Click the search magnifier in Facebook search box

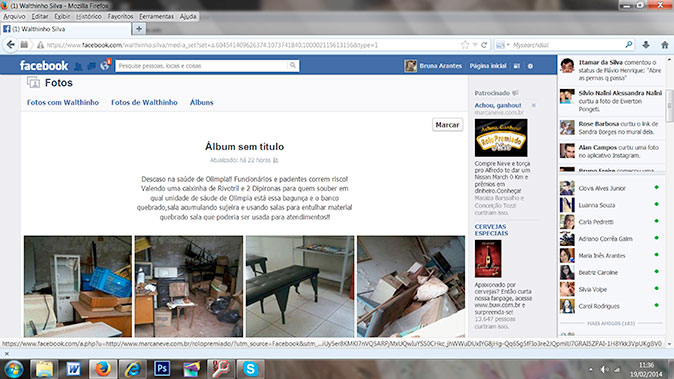tap(293, 65)
